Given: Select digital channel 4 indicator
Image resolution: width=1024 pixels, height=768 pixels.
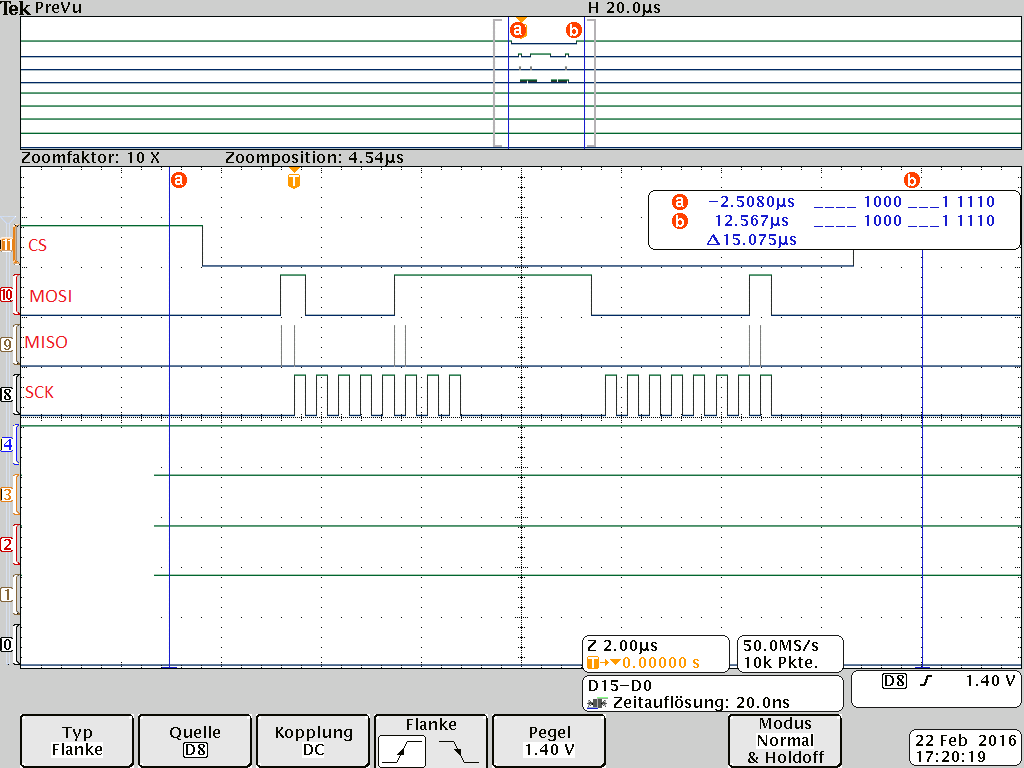Looking at the screenshot, I should coord(7,445).
